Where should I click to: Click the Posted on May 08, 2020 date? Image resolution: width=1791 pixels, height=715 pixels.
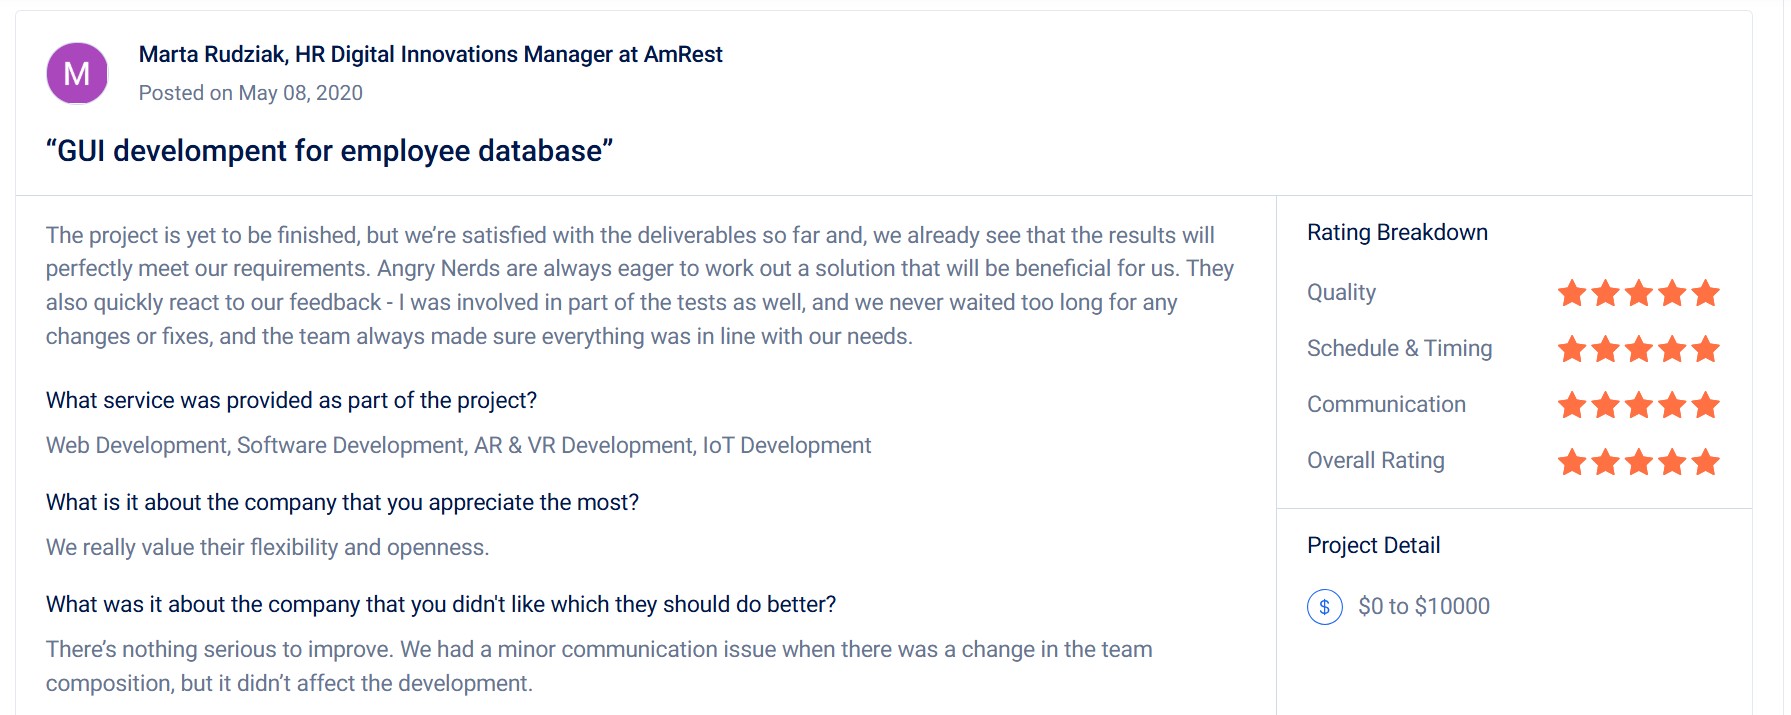(250, 93)
